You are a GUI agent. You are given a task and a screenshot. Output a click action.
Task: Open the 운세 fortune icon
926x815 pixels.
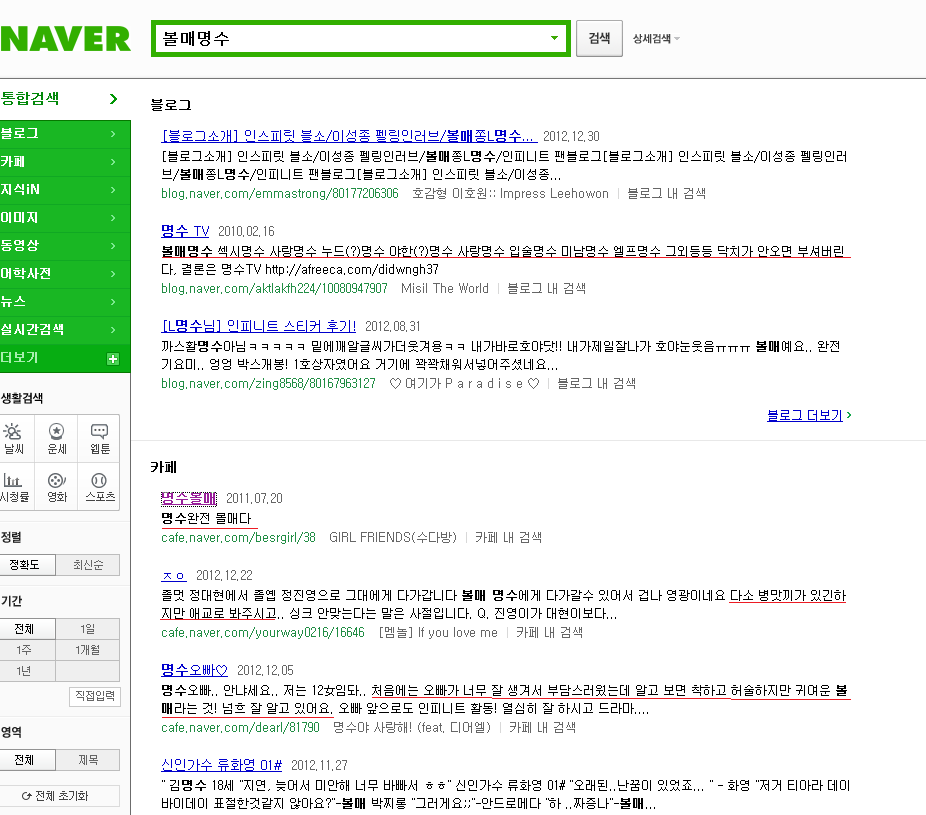pyautogui.click(x=57, y=438)
